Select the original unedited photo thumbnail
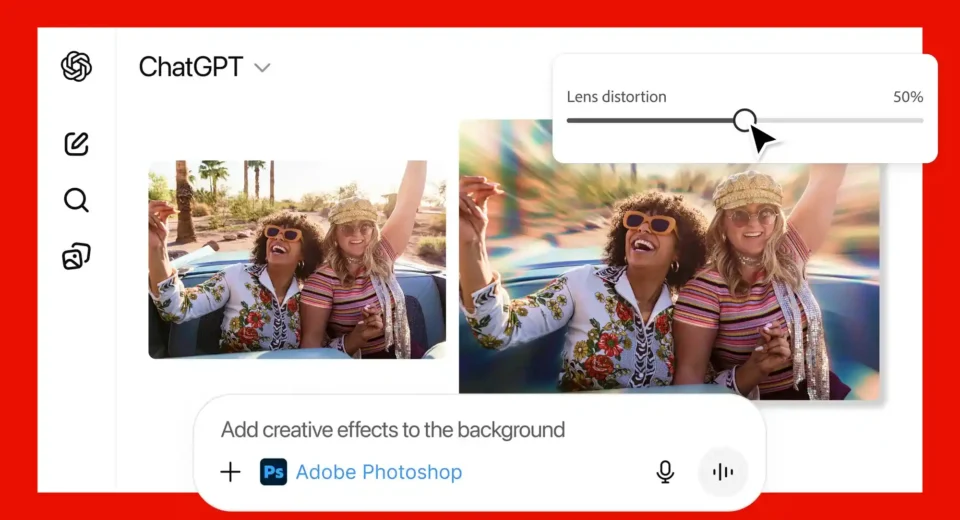Screen dimensions: 960x520 pos(297,259)
